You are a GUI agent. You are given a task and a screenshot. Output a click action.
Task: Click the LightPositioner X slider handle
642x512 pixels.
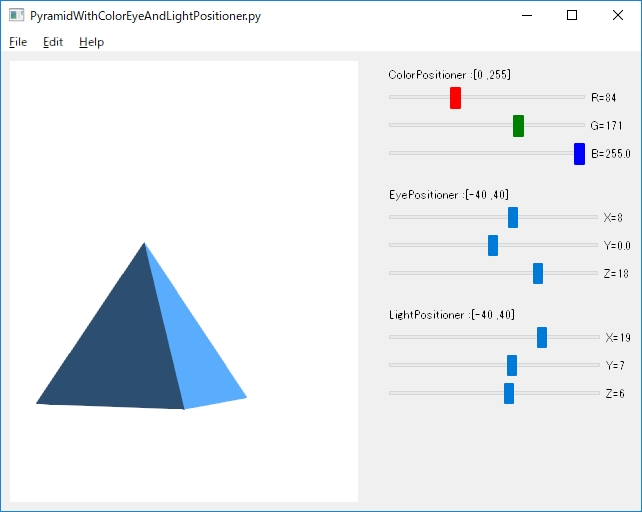(542, 338)
